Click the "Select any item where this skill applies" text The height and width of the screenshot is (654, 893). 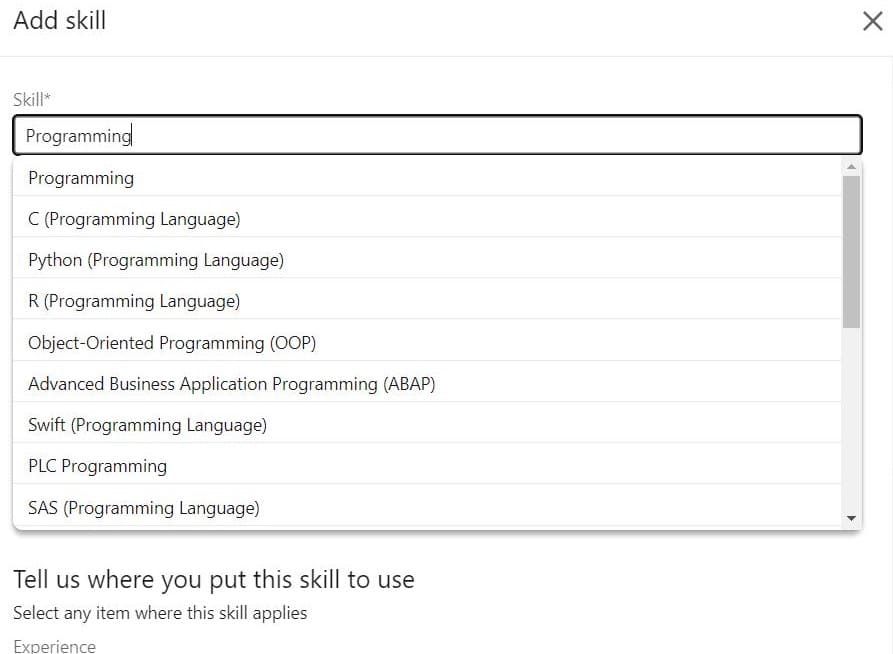tap(160, 613)
